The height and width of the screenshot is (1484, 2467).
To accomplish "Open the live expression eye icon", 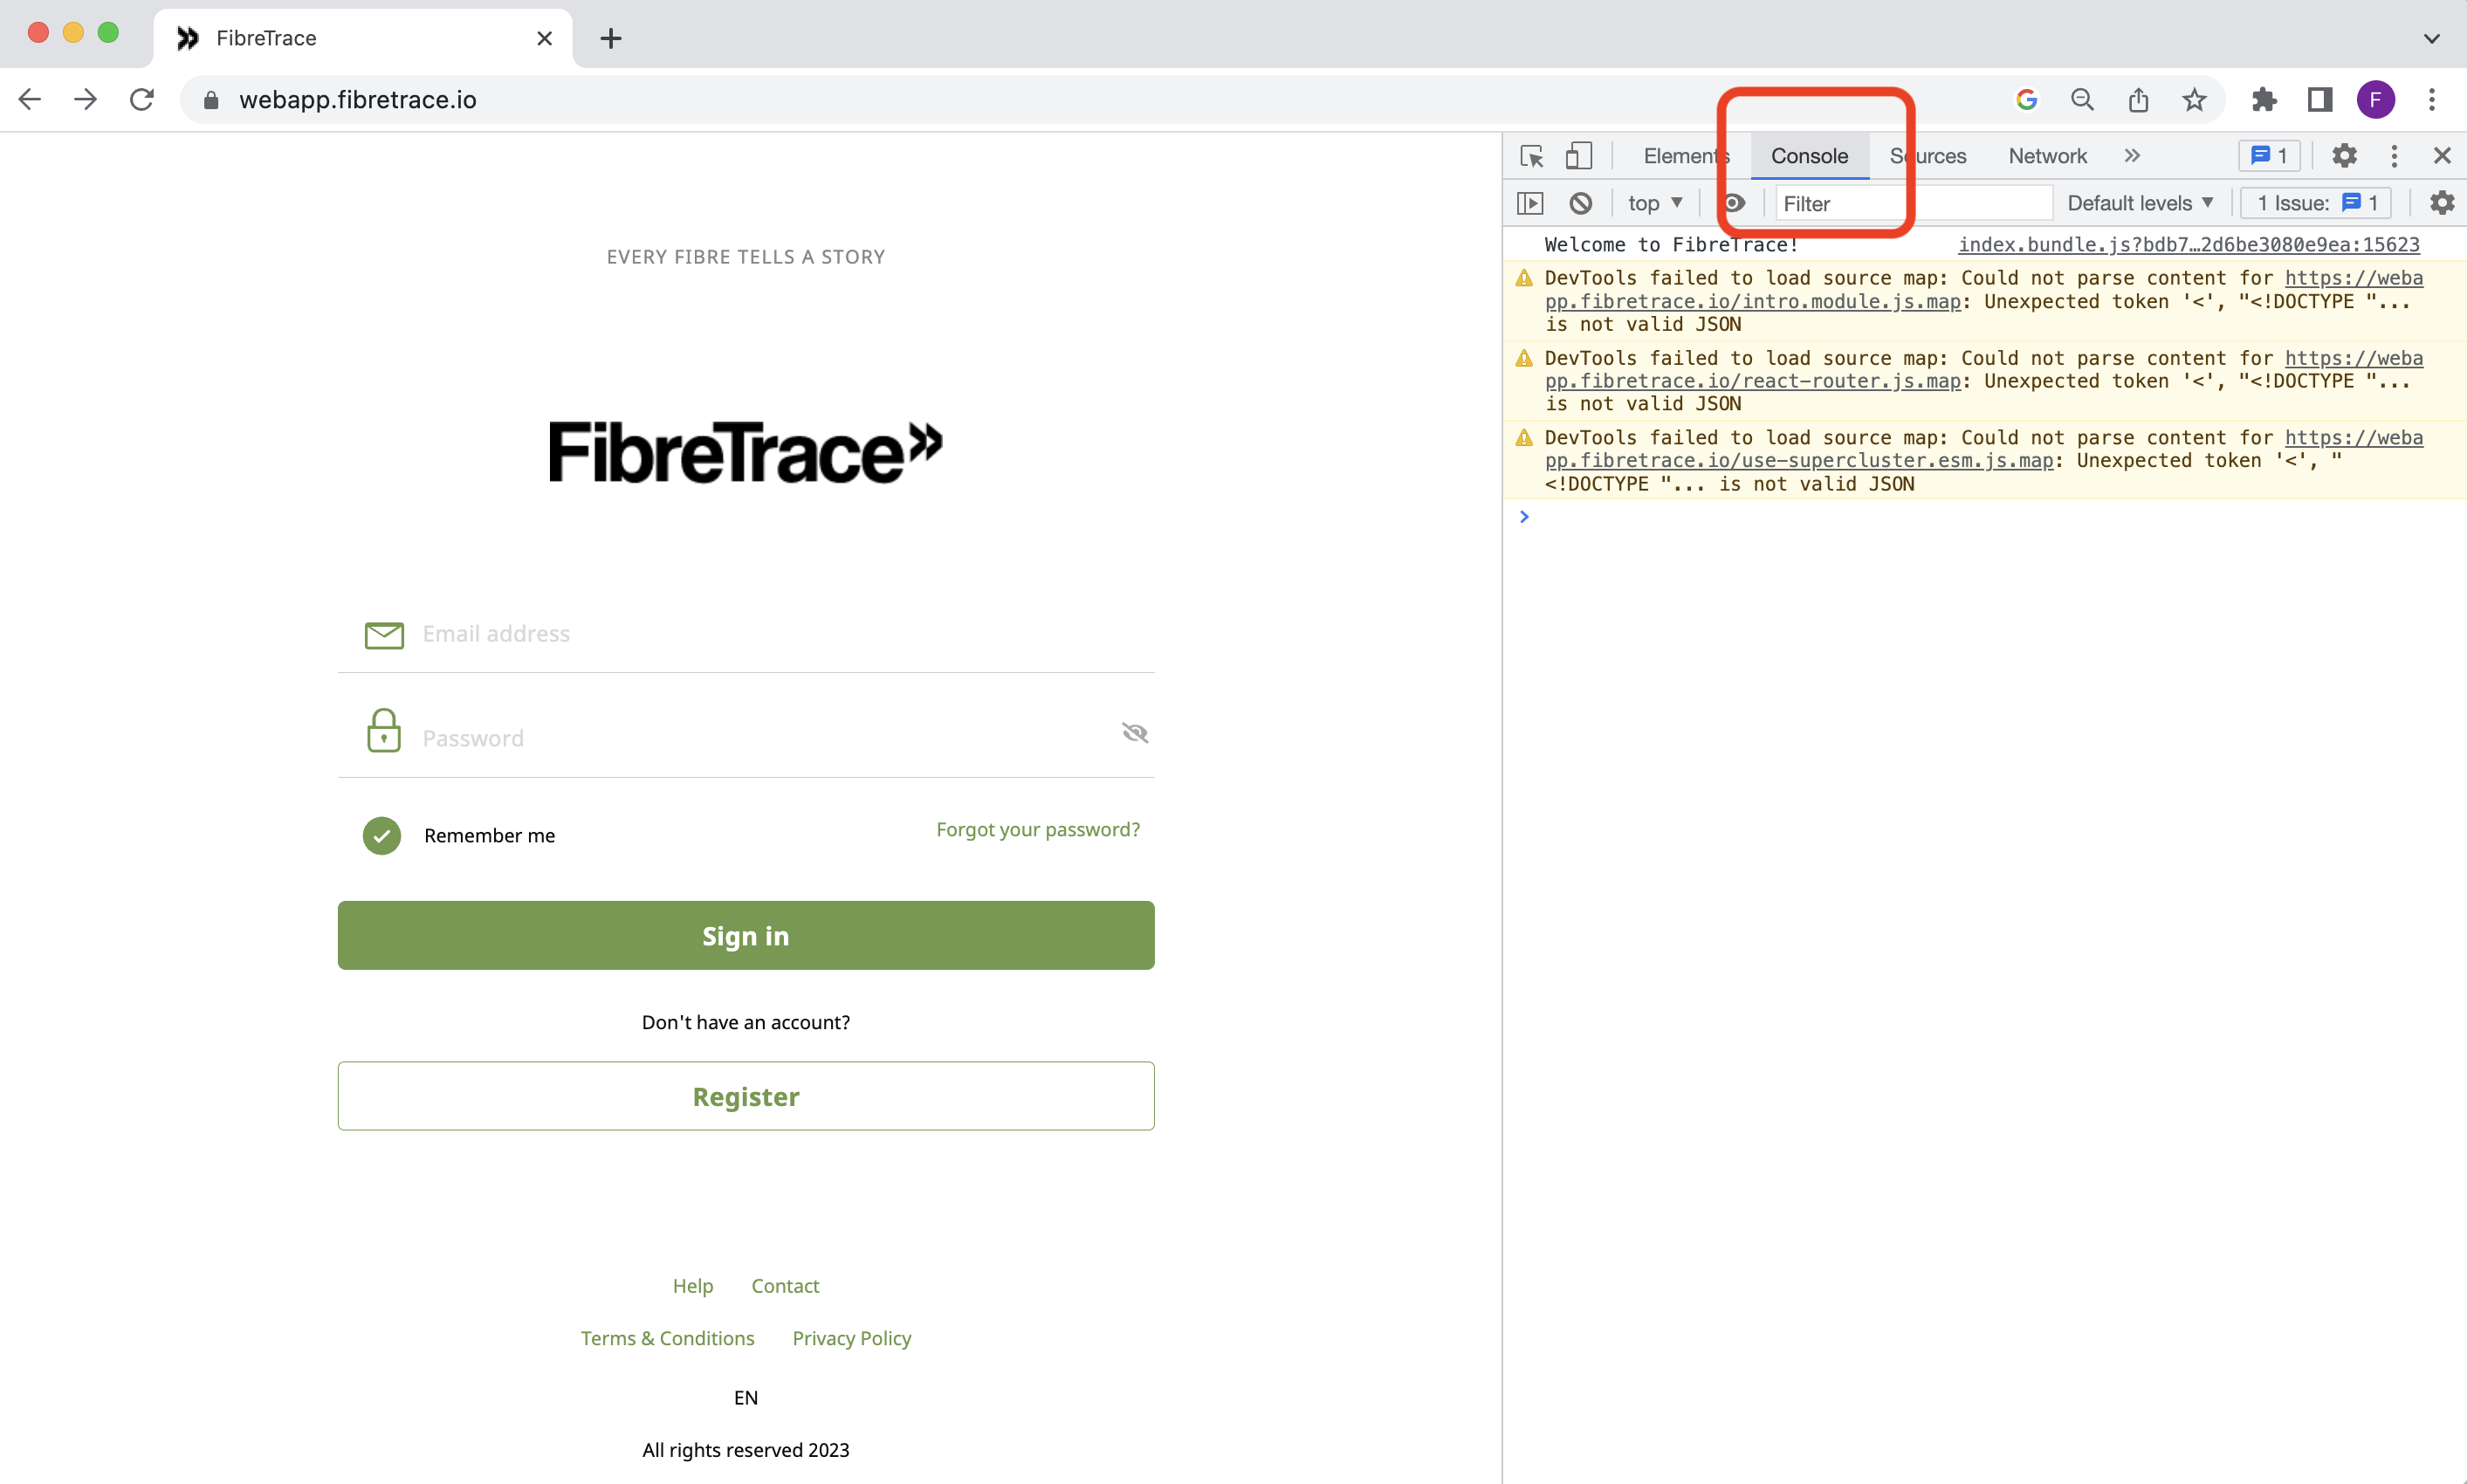I will [x=1735, y=202].
